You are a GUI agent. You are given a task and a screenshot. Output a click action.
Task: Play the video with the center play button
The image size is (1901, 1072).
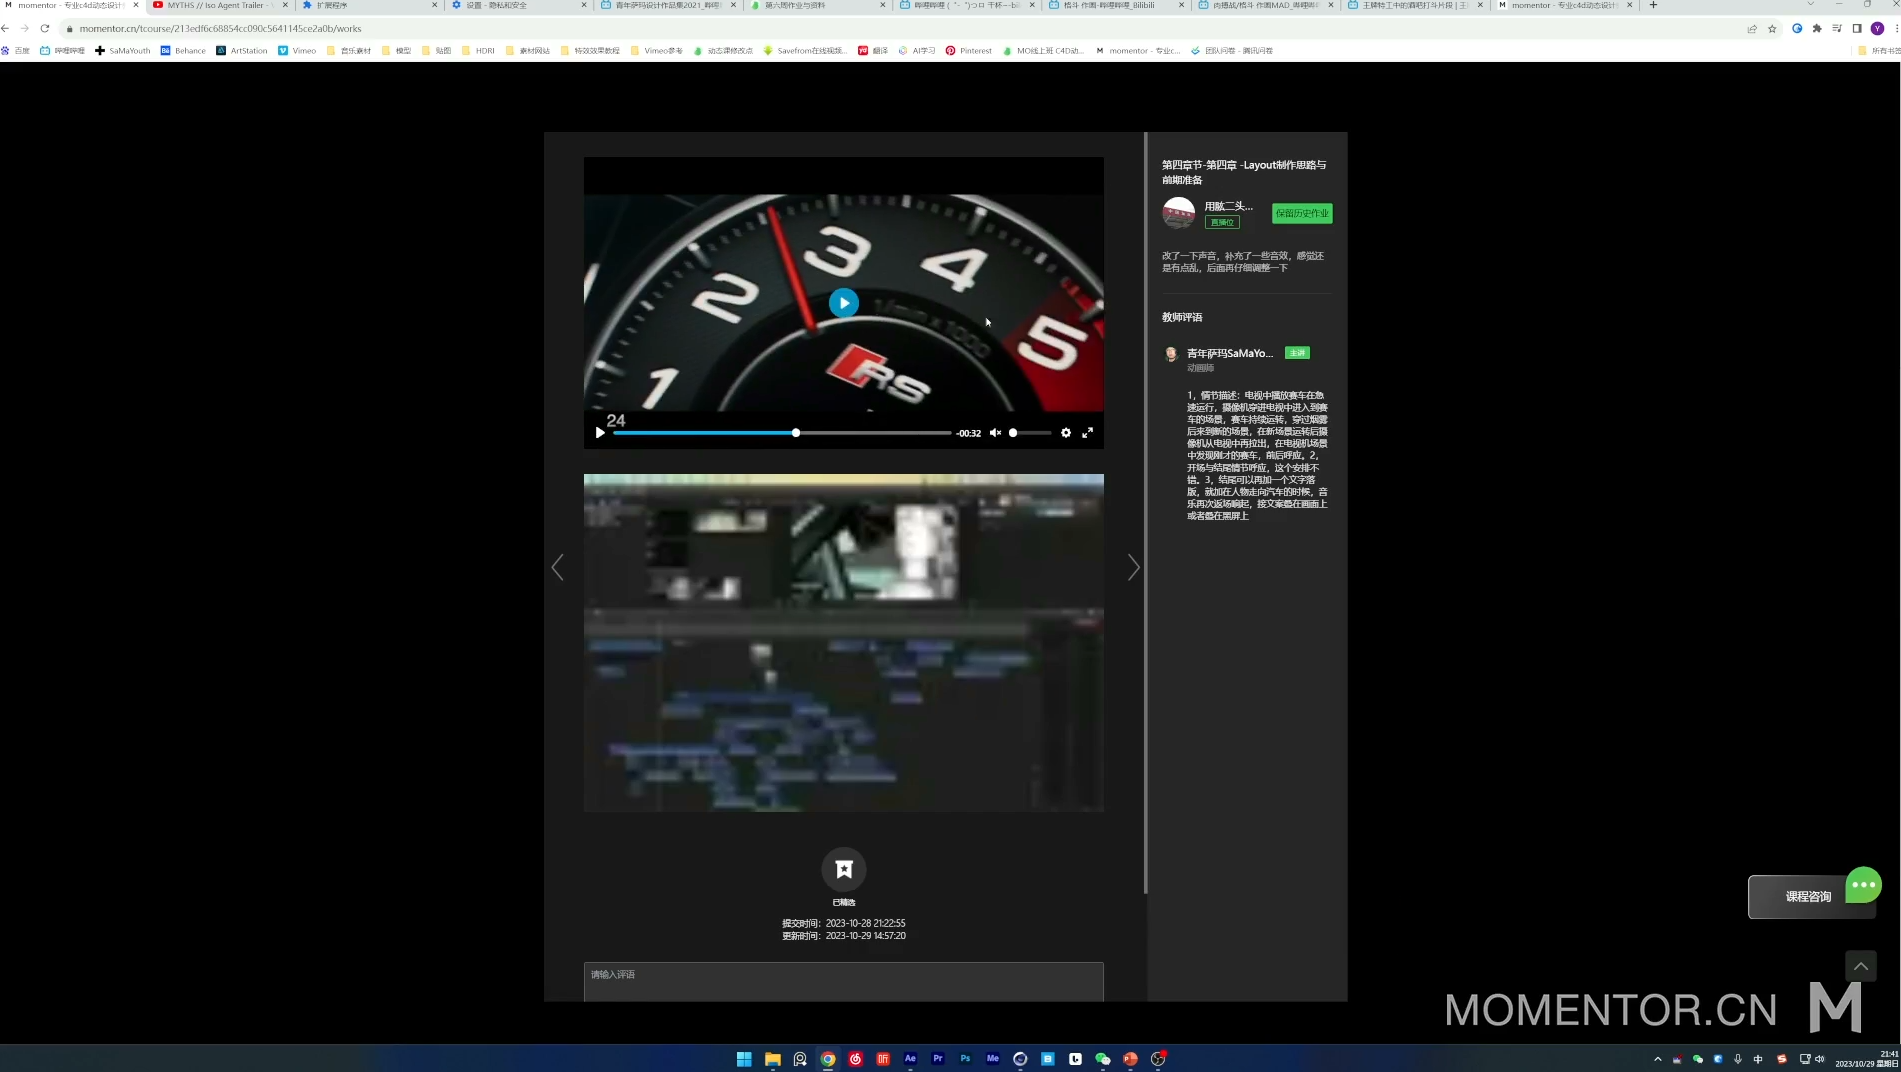(843, 303)
